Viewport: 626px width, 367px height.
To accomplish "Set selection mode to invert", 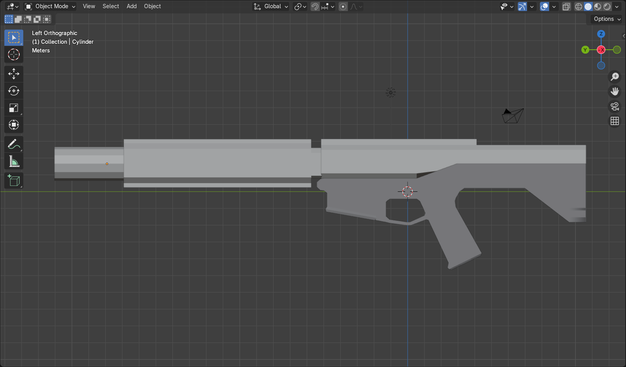I will click(x=37, y=19).
